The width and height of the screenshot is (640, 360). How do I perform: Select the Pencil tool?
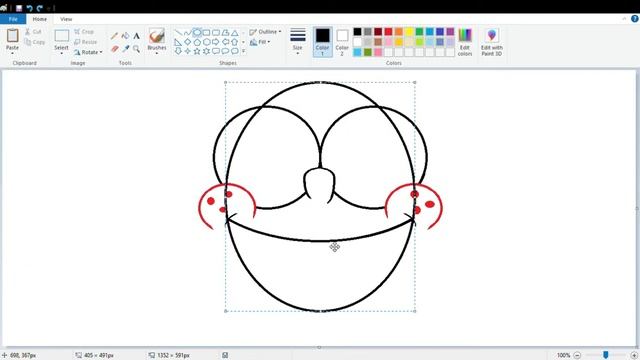point(114,36)
